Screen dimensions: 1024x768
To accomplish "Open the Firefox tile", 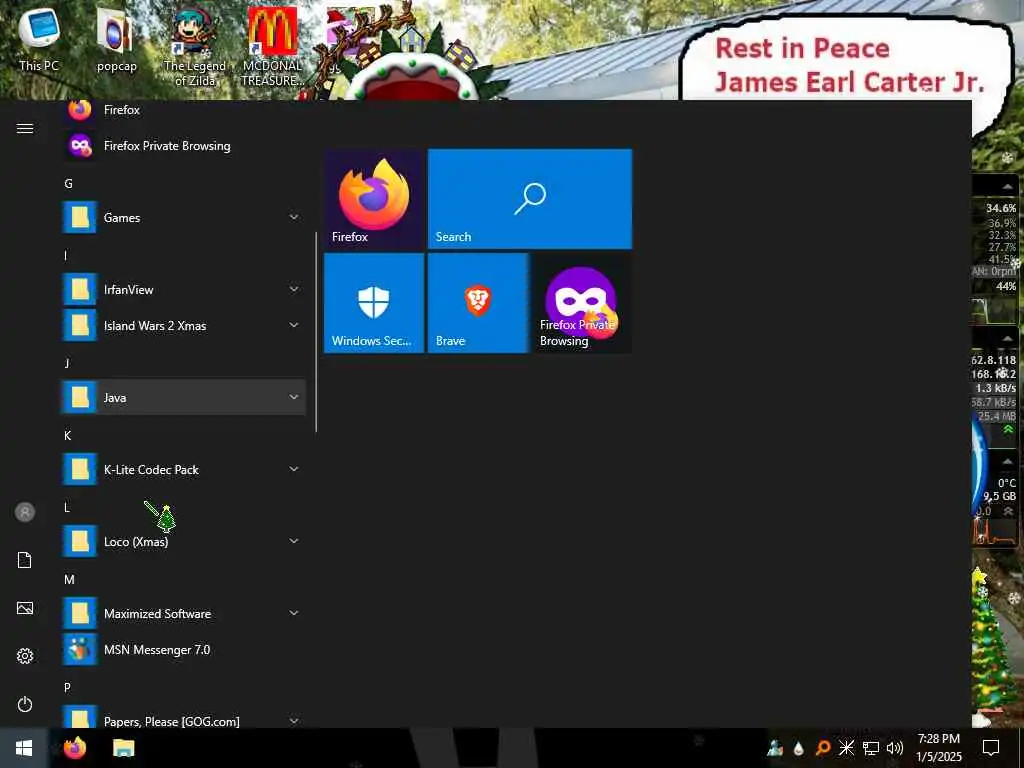I will coord(374,199).
